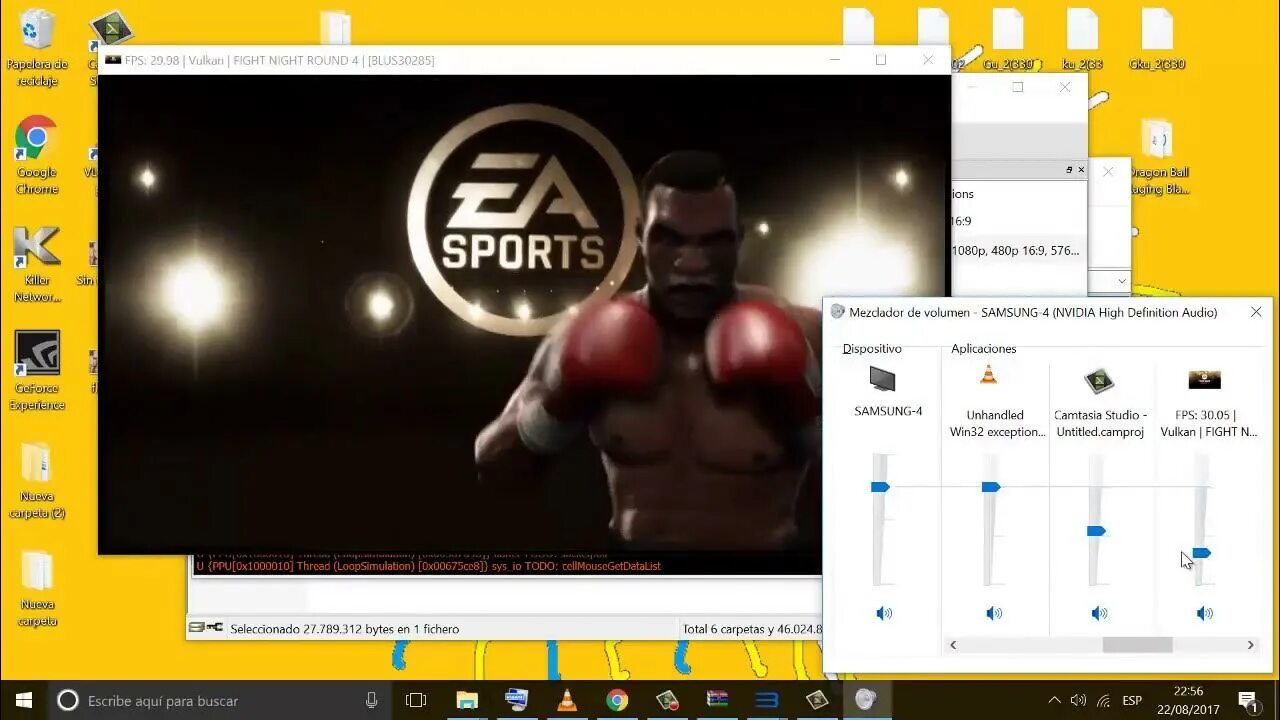Select the Gku_2(330 desktop file
This screenshot has height=720, width=1280.
pos(1158,40)
